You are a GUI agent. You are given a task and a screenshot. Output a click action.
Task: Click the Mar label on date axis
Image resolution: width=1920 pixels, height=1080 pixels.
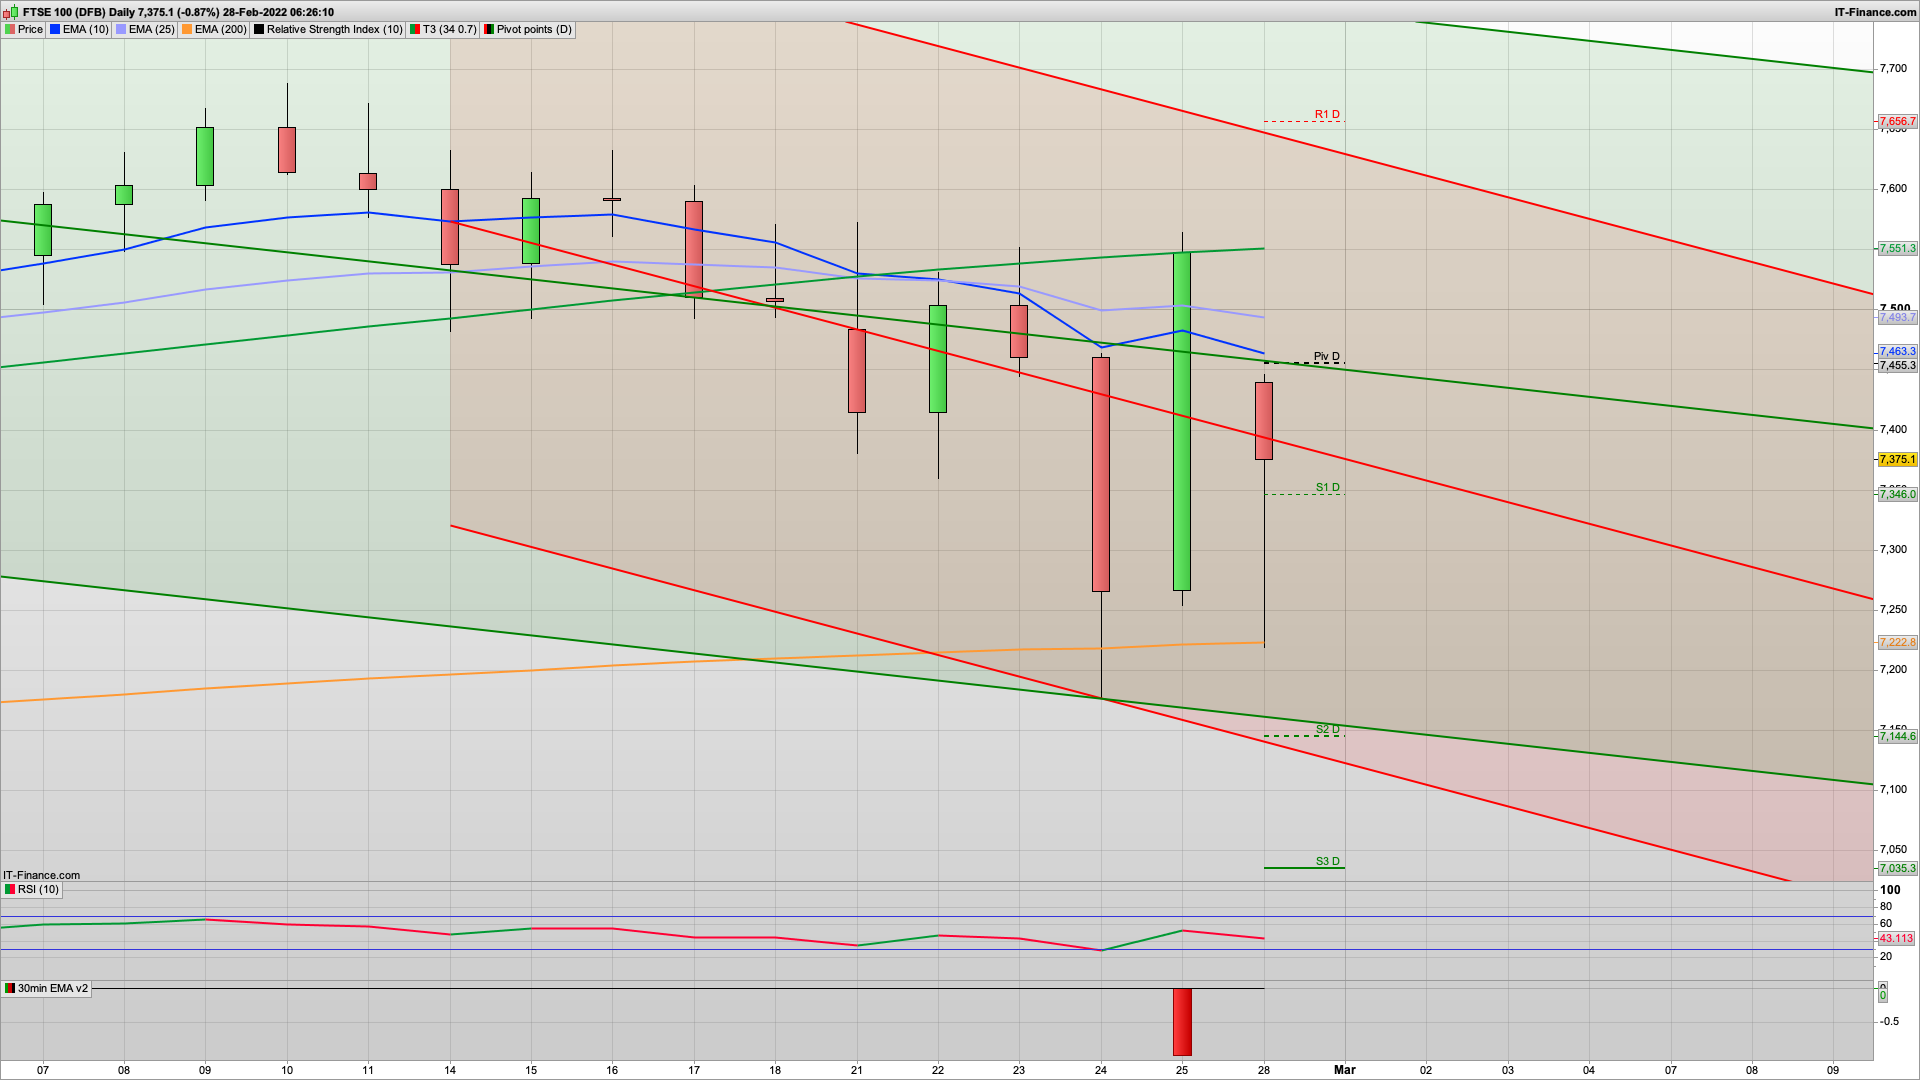pyautogui.click(x=1345, y=1070)
